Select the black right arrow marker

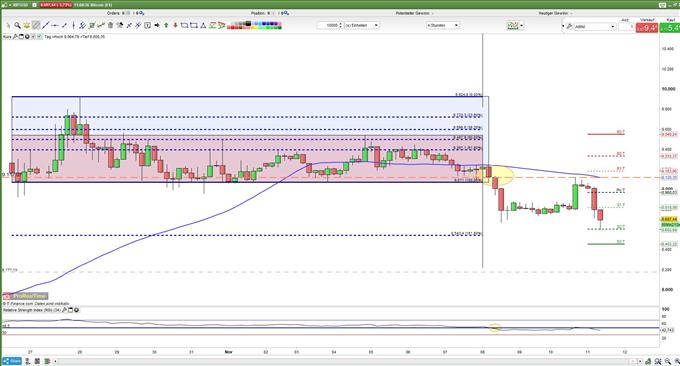[157, 26]
